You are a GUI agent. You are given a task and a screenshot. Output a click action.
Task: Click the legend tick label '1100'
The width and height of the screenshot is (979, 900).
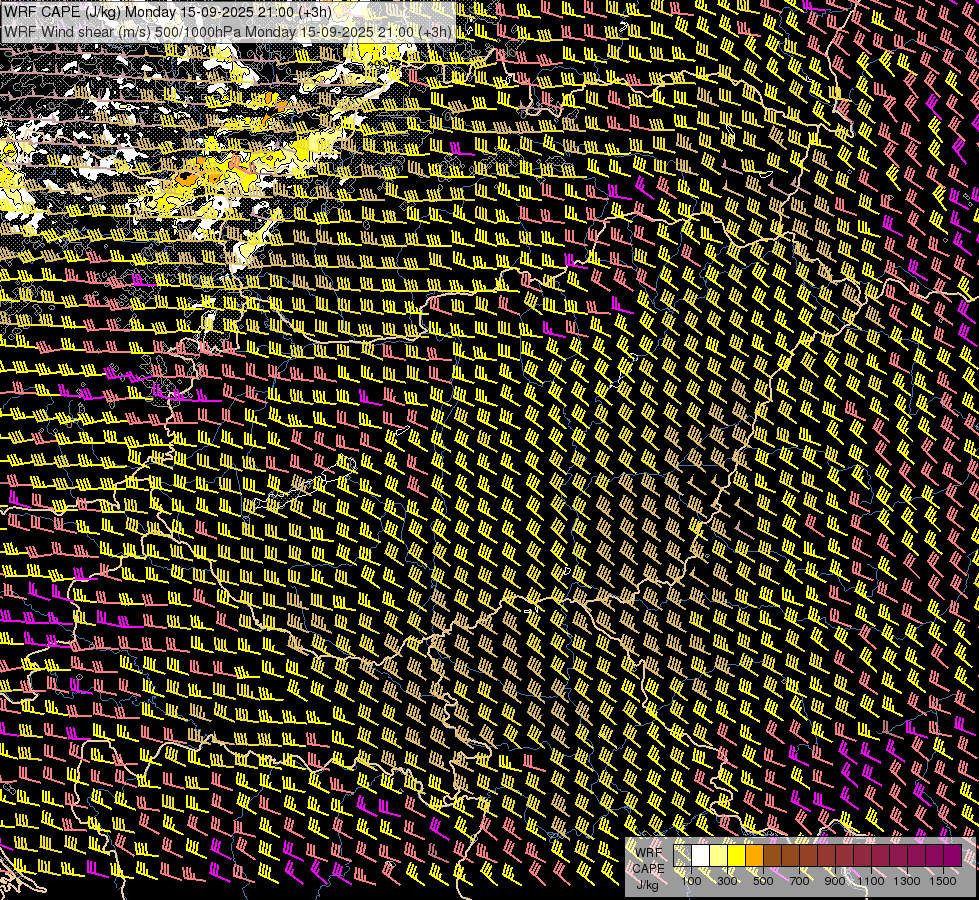871,881
